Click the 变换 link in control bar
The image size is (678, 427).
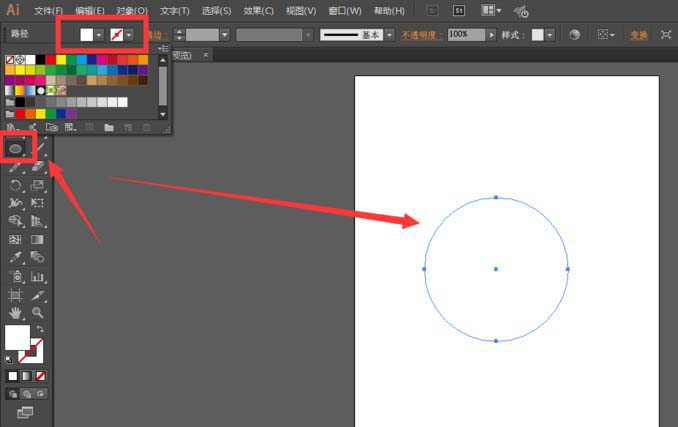click(x=639, y=35)
